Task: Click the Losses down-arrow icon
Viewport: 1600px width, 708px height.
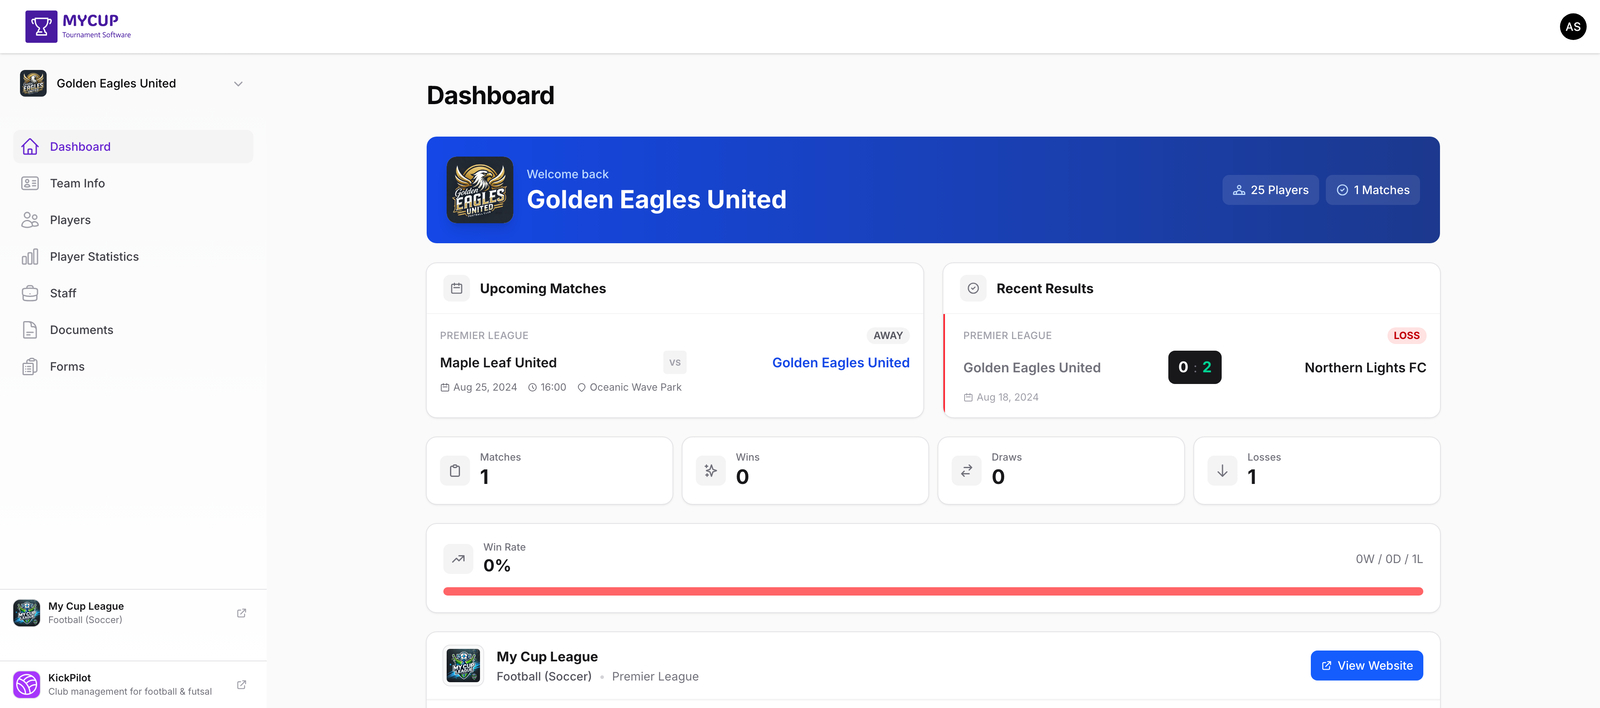Action: pos(1222,471)
